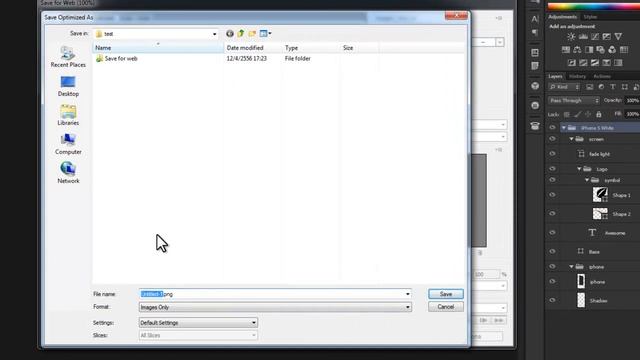The width and height of the screenshot is (640, 360).
Task: Add a Brightness/Contrast adjustment
Action: (571, 37)
